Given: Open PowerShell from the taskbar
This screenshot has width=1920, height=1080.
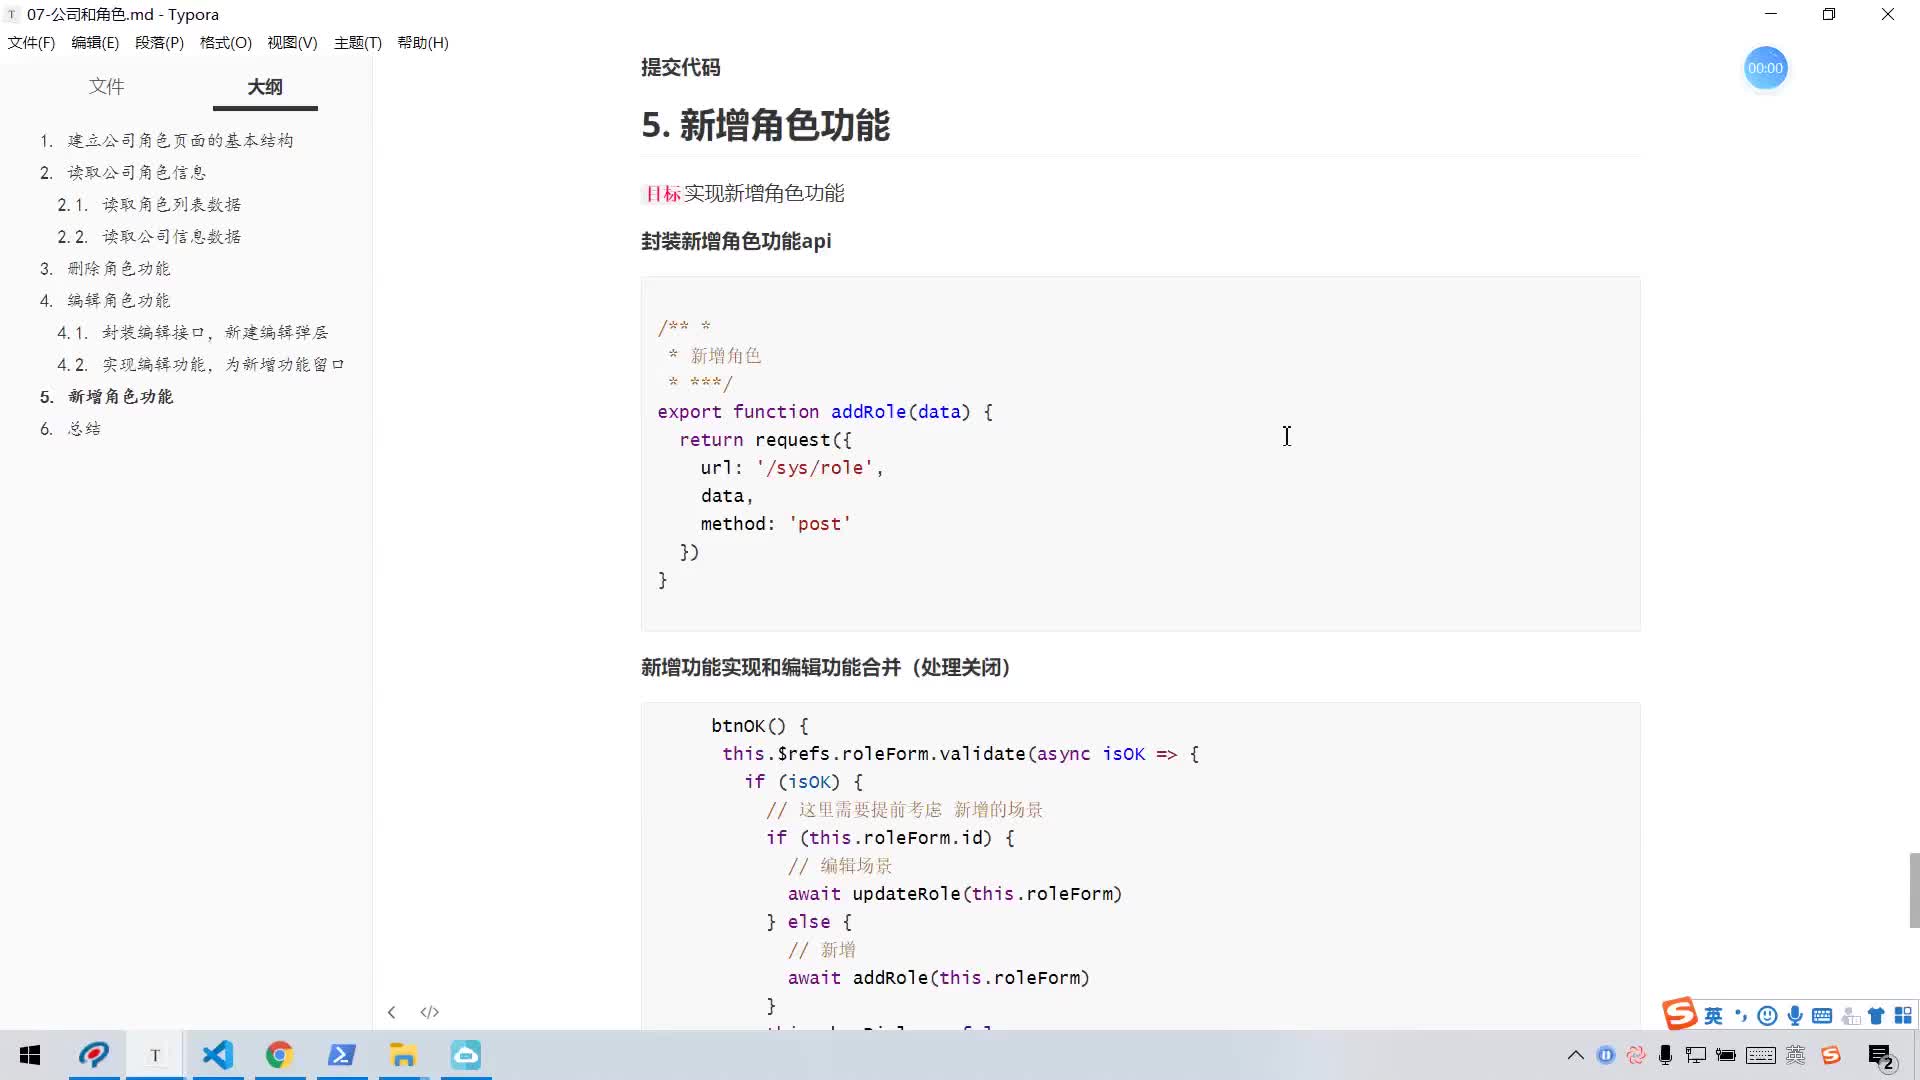Looking at the screenshot, I should (x=341, y=1055).
